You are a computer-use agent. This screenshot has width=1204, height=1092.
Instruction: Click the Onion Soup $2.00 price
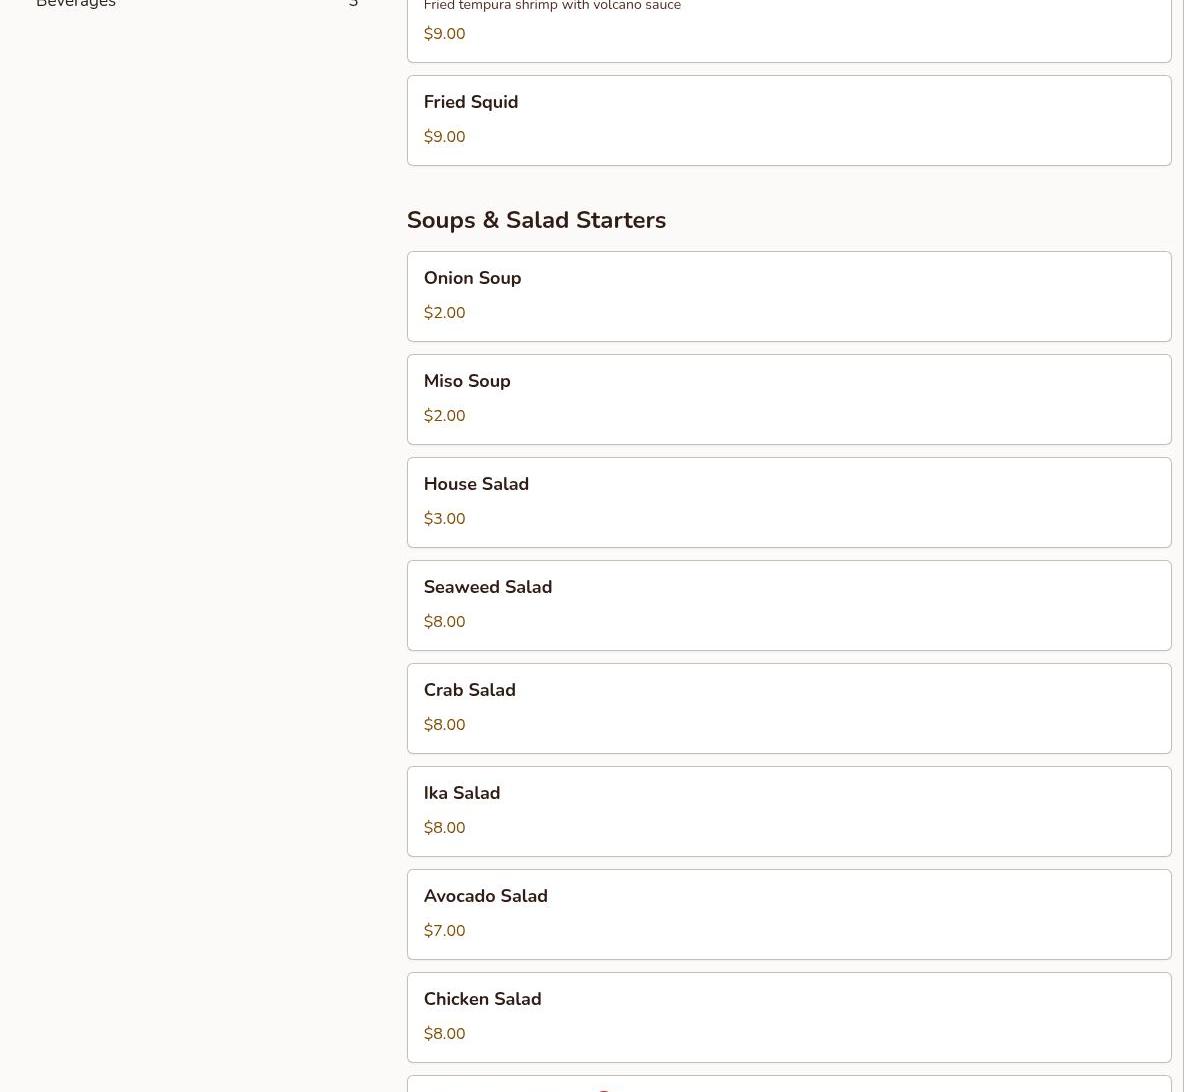(444, 313)
